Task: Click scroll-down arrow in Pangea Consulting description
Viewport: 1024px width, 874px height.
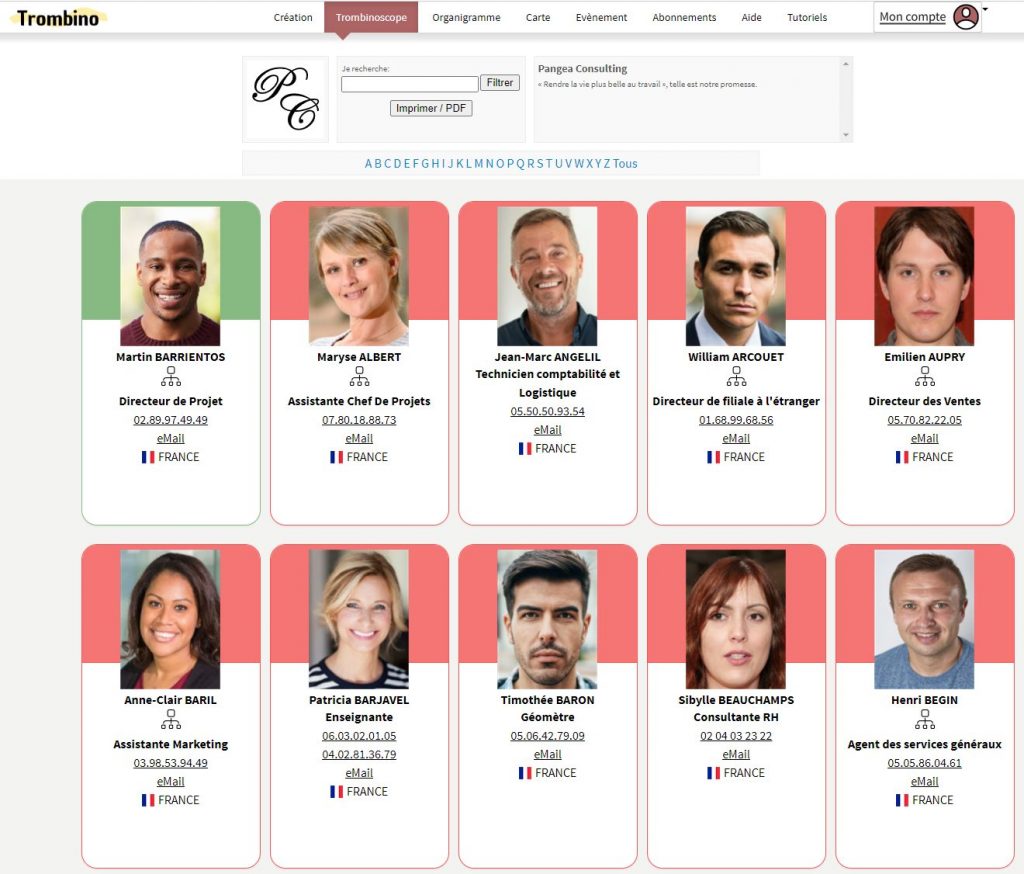Action: pyautogui.click(x=846, y=135)
